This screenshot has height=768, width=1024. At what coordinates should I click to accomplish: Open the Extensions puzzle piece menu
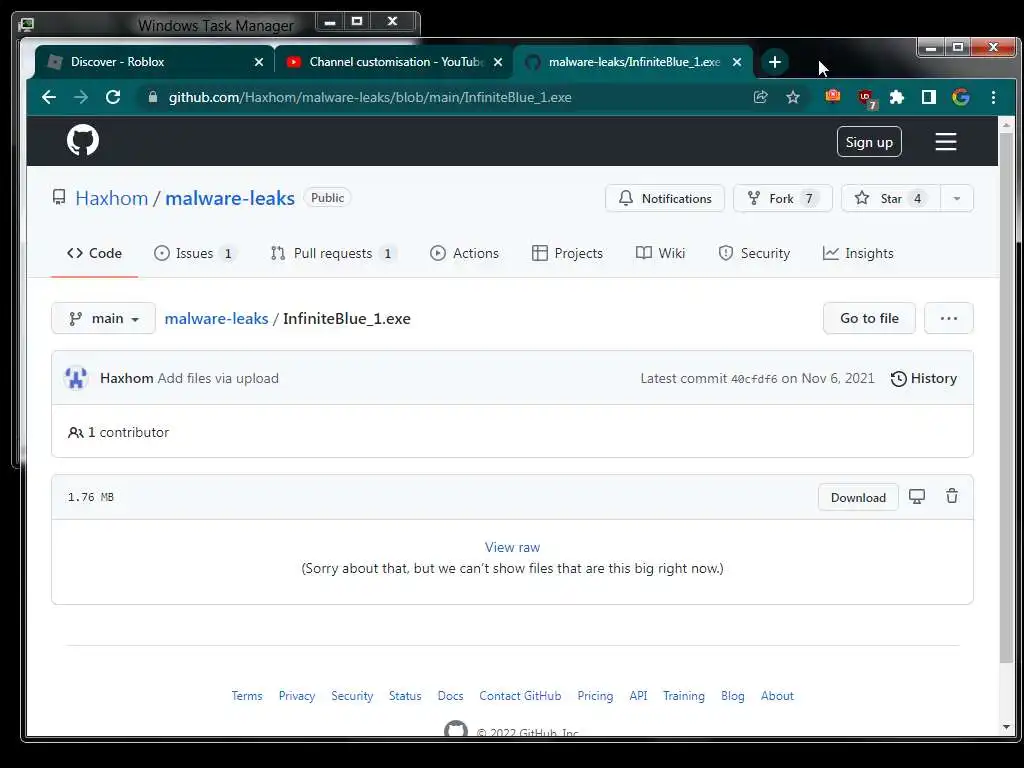click(897, 97)
